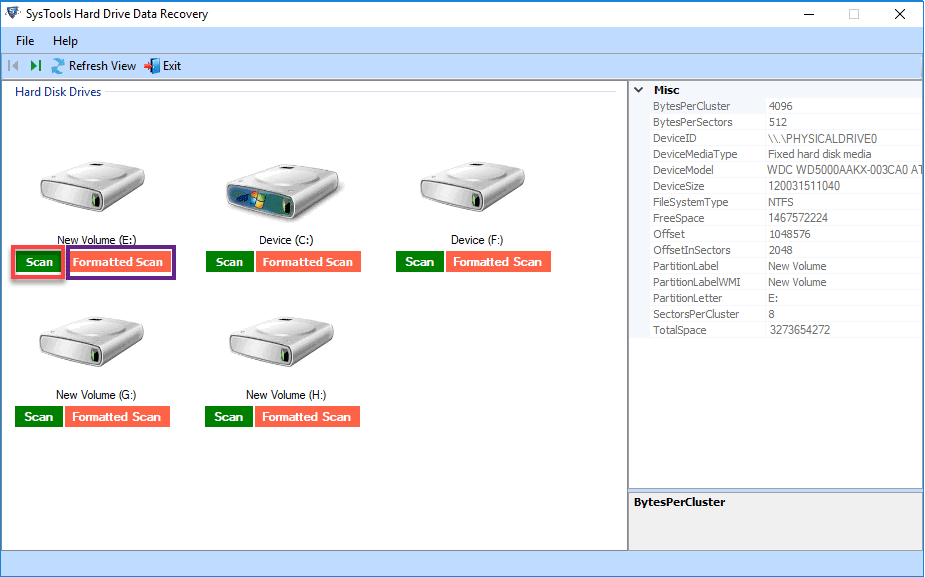
Task: Run Formatted Scan on Device (C:)
Action: (x=308, y=261)
